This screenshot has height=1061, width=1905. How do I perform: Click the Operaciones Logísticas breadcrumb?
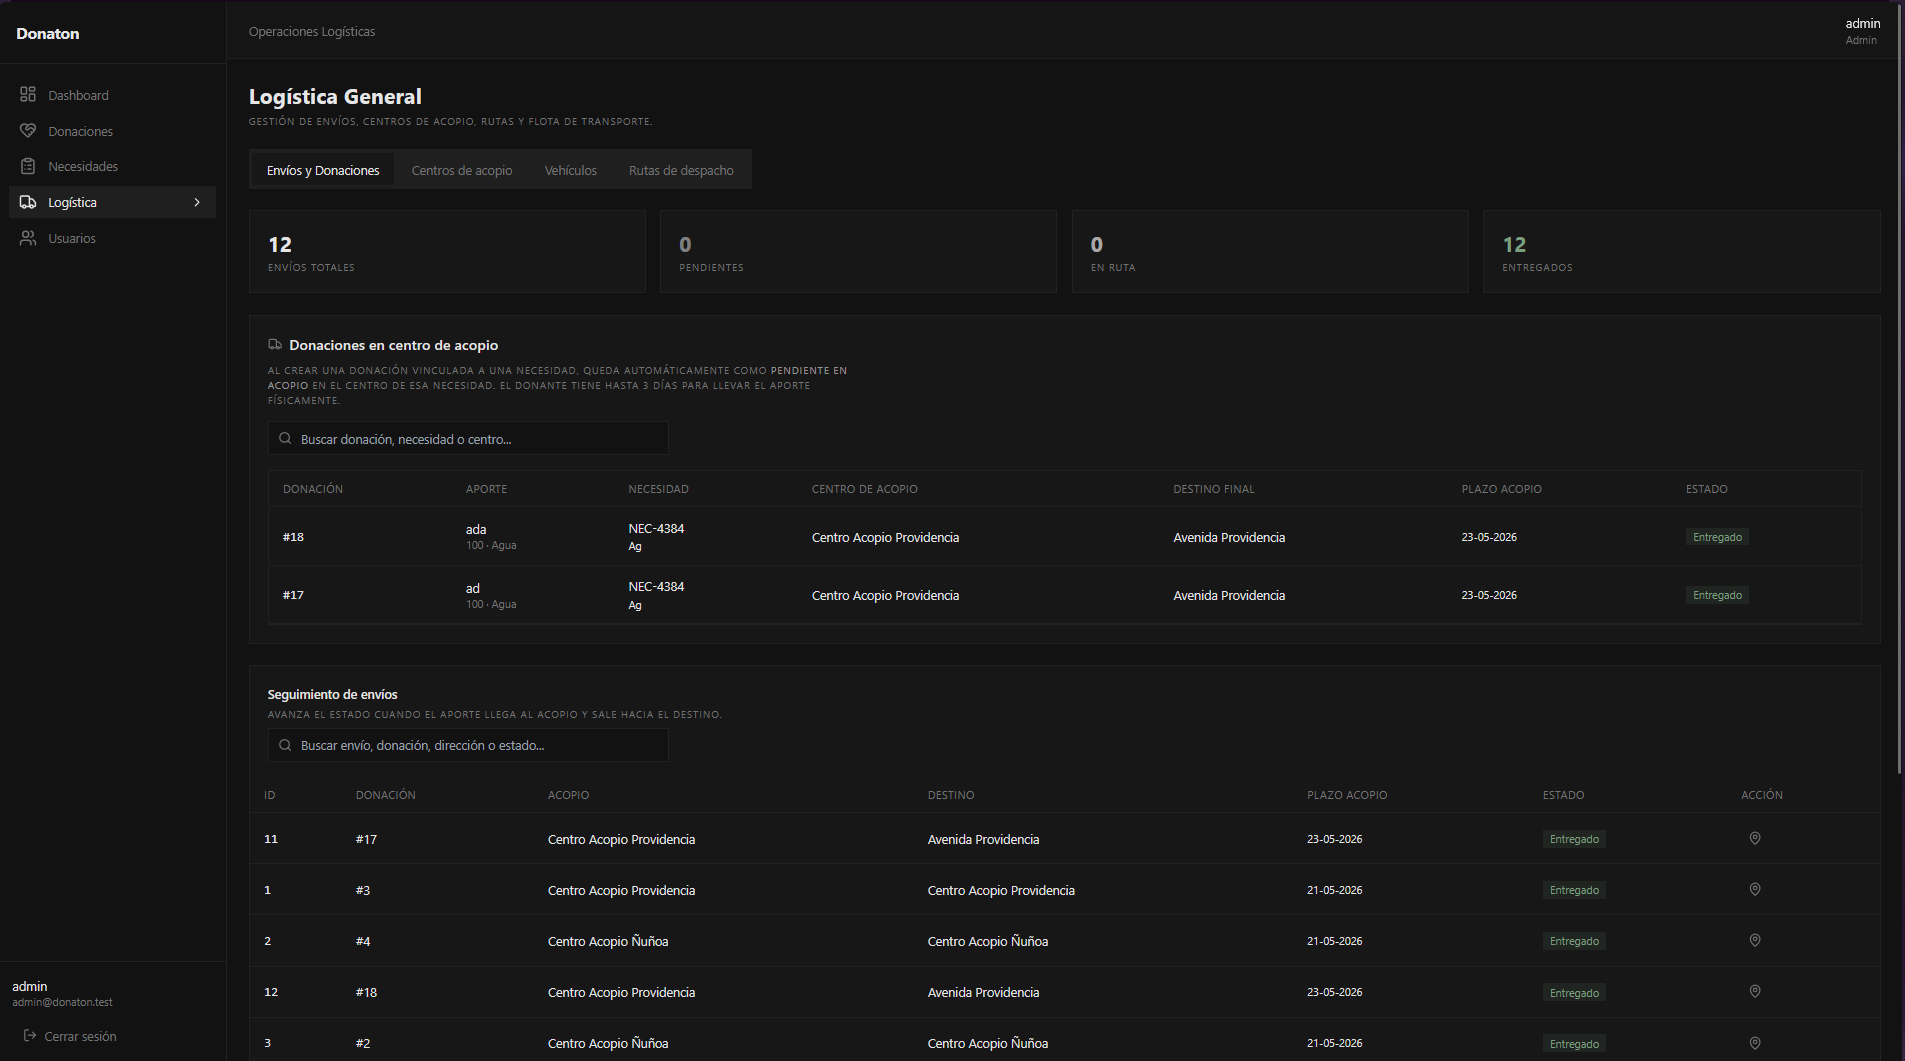coord(312,32)
